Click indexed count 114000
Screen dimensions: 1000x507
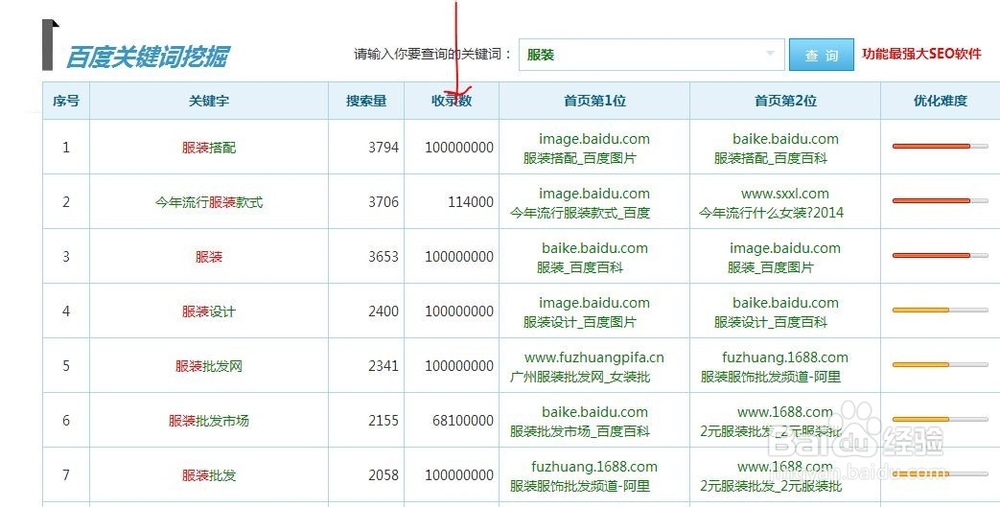(471, 202)
